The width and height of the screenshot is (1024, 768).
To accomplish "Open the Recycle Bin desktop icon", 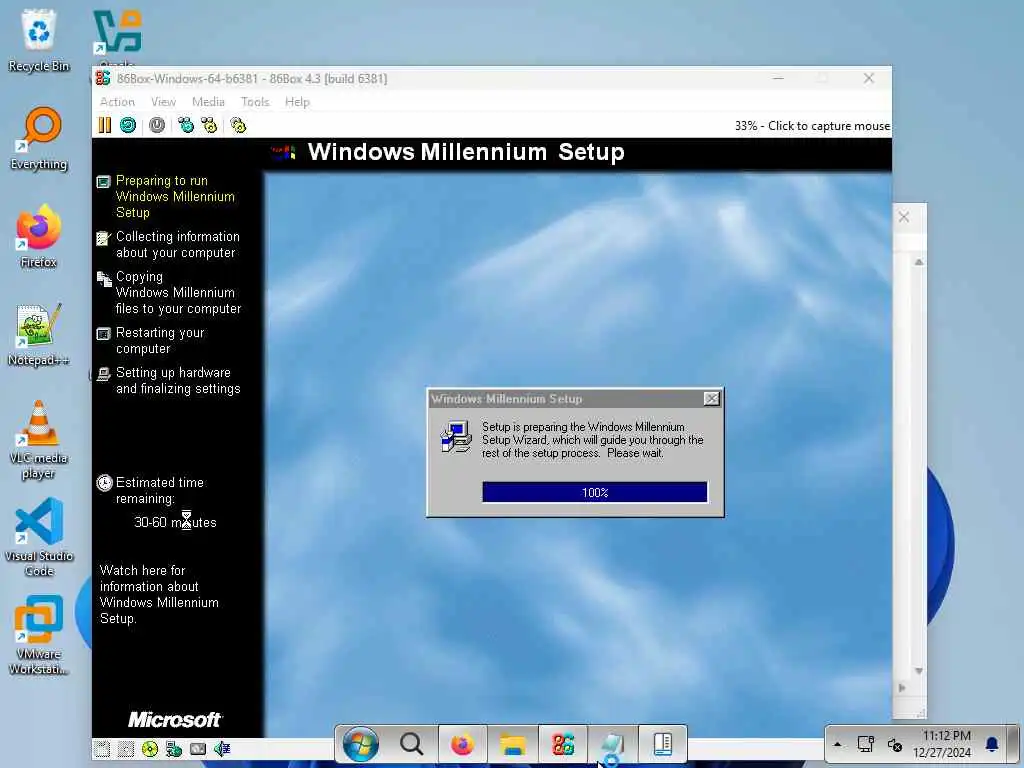I will click(39, 40).
